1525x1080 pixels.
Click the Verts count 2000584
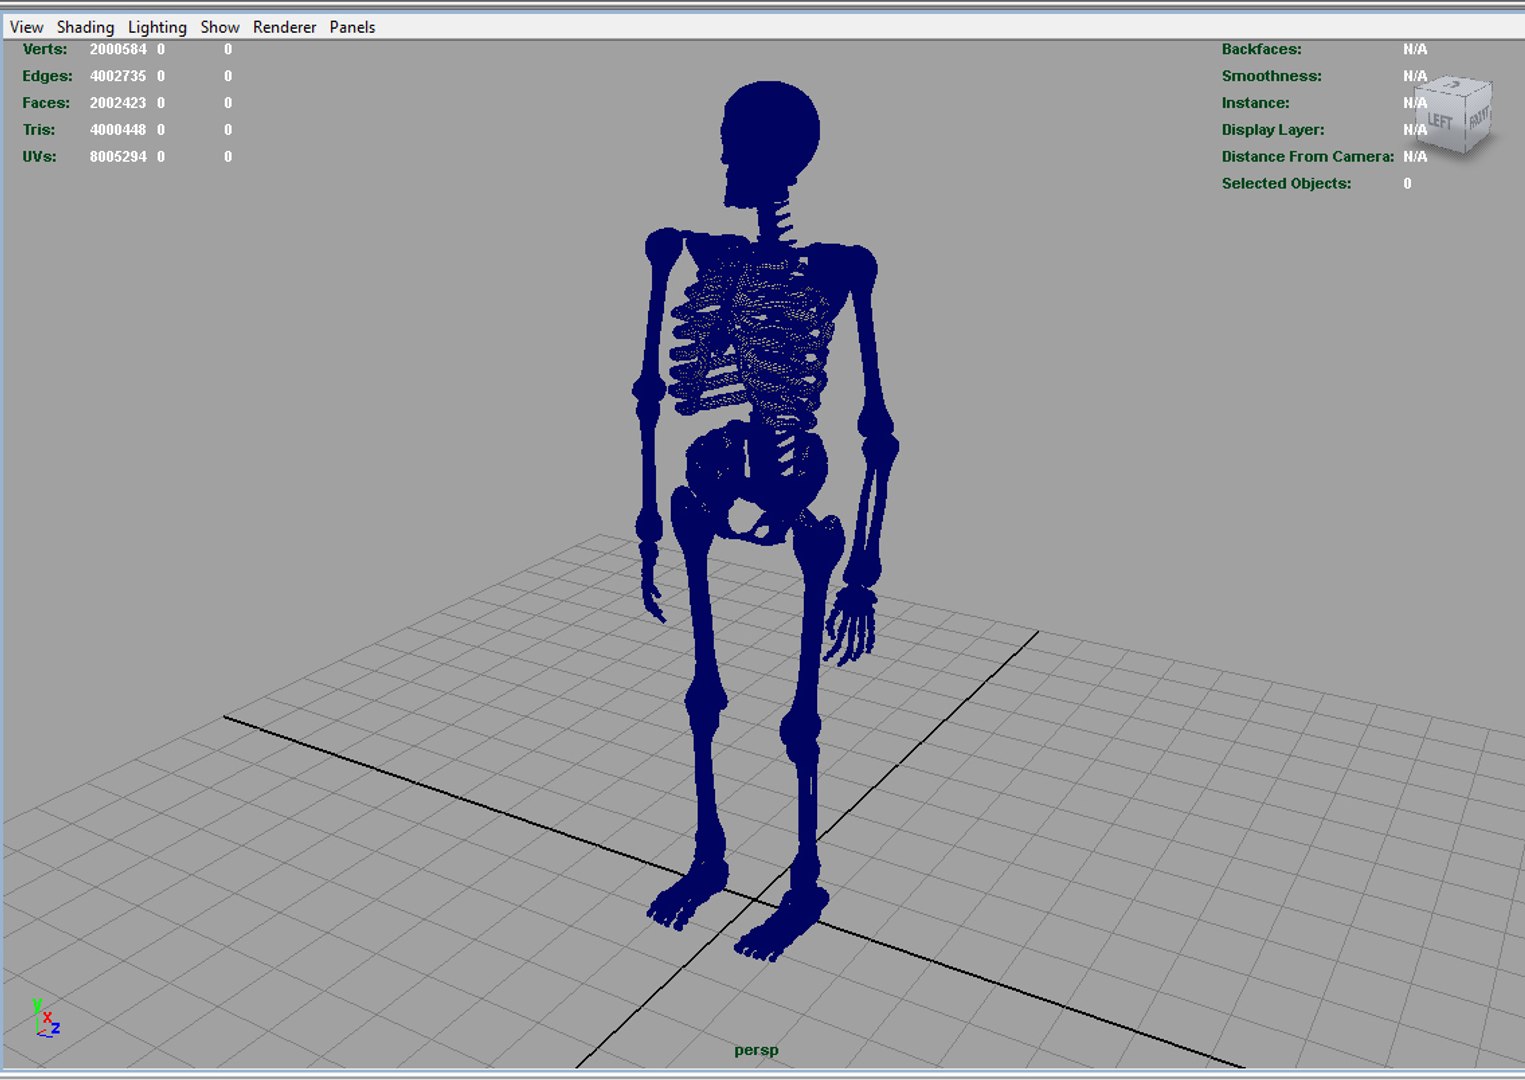click(x=118, y=49)
